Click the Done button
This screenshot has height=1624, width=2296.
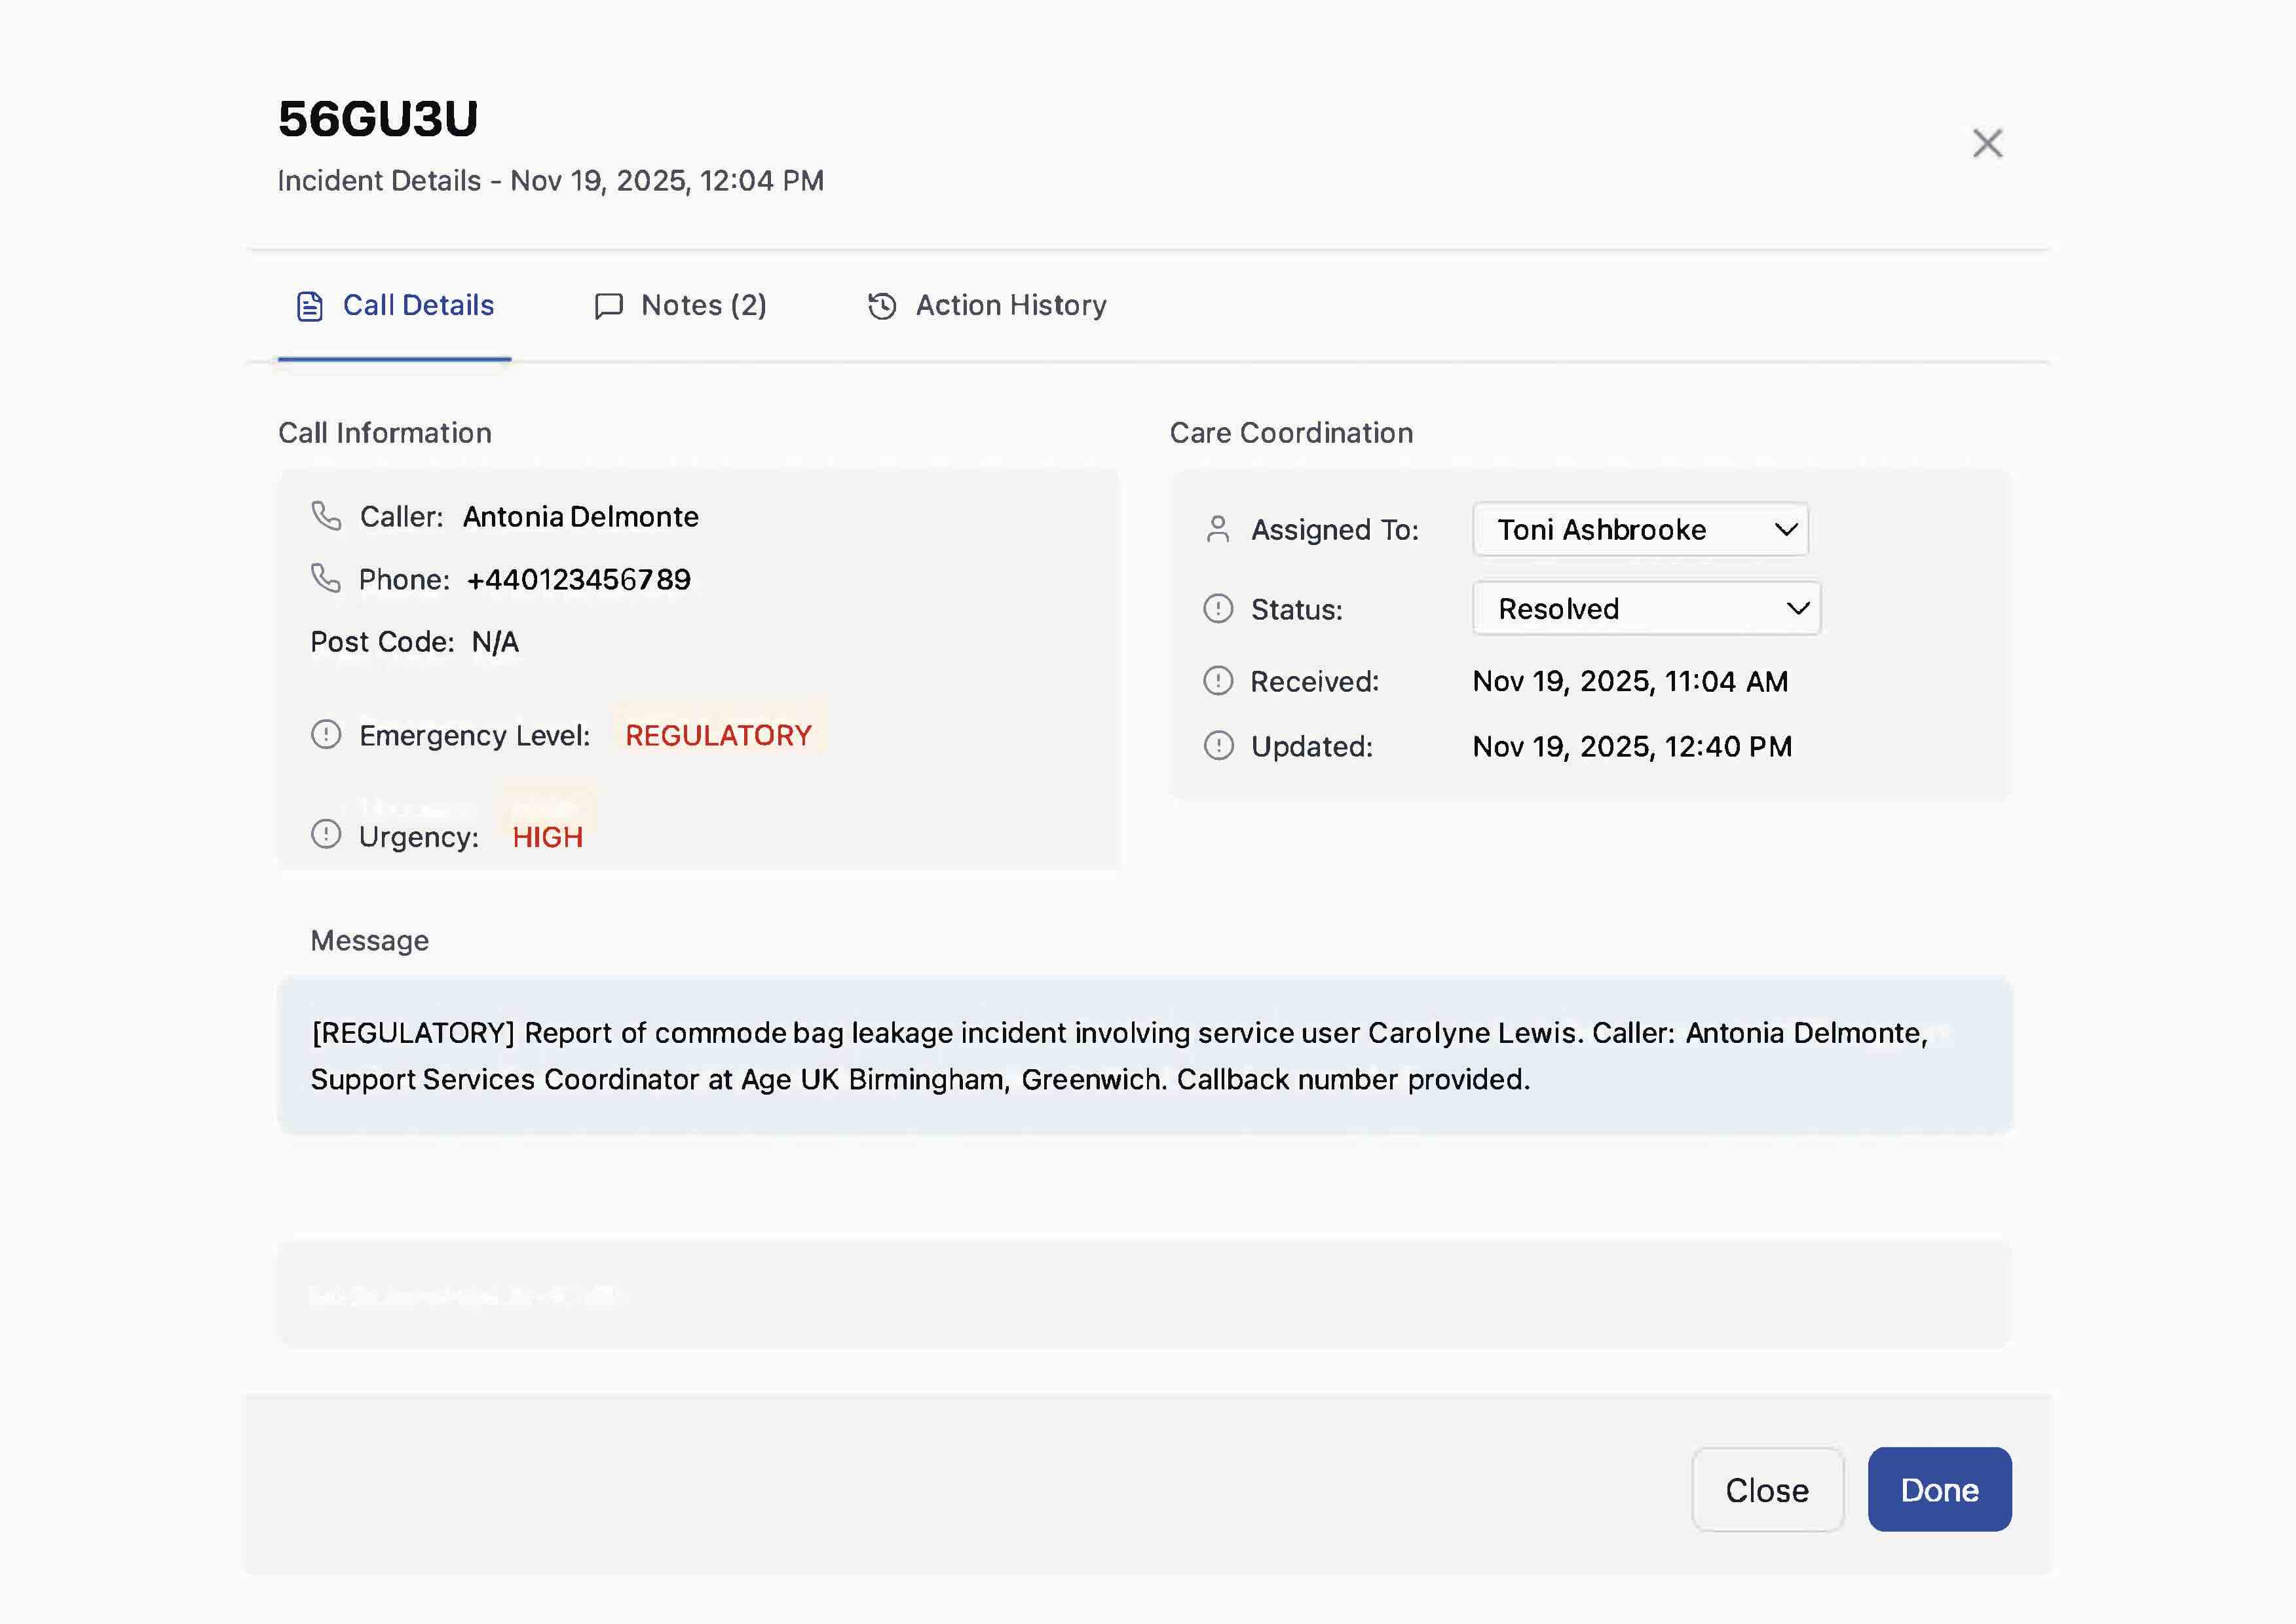point(1939,1489)
